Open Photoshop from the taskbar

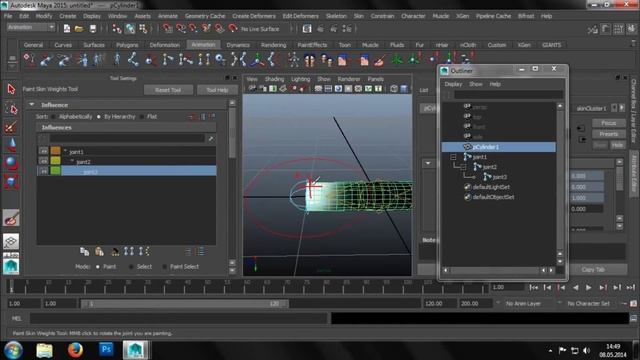[x=106, y=350]
